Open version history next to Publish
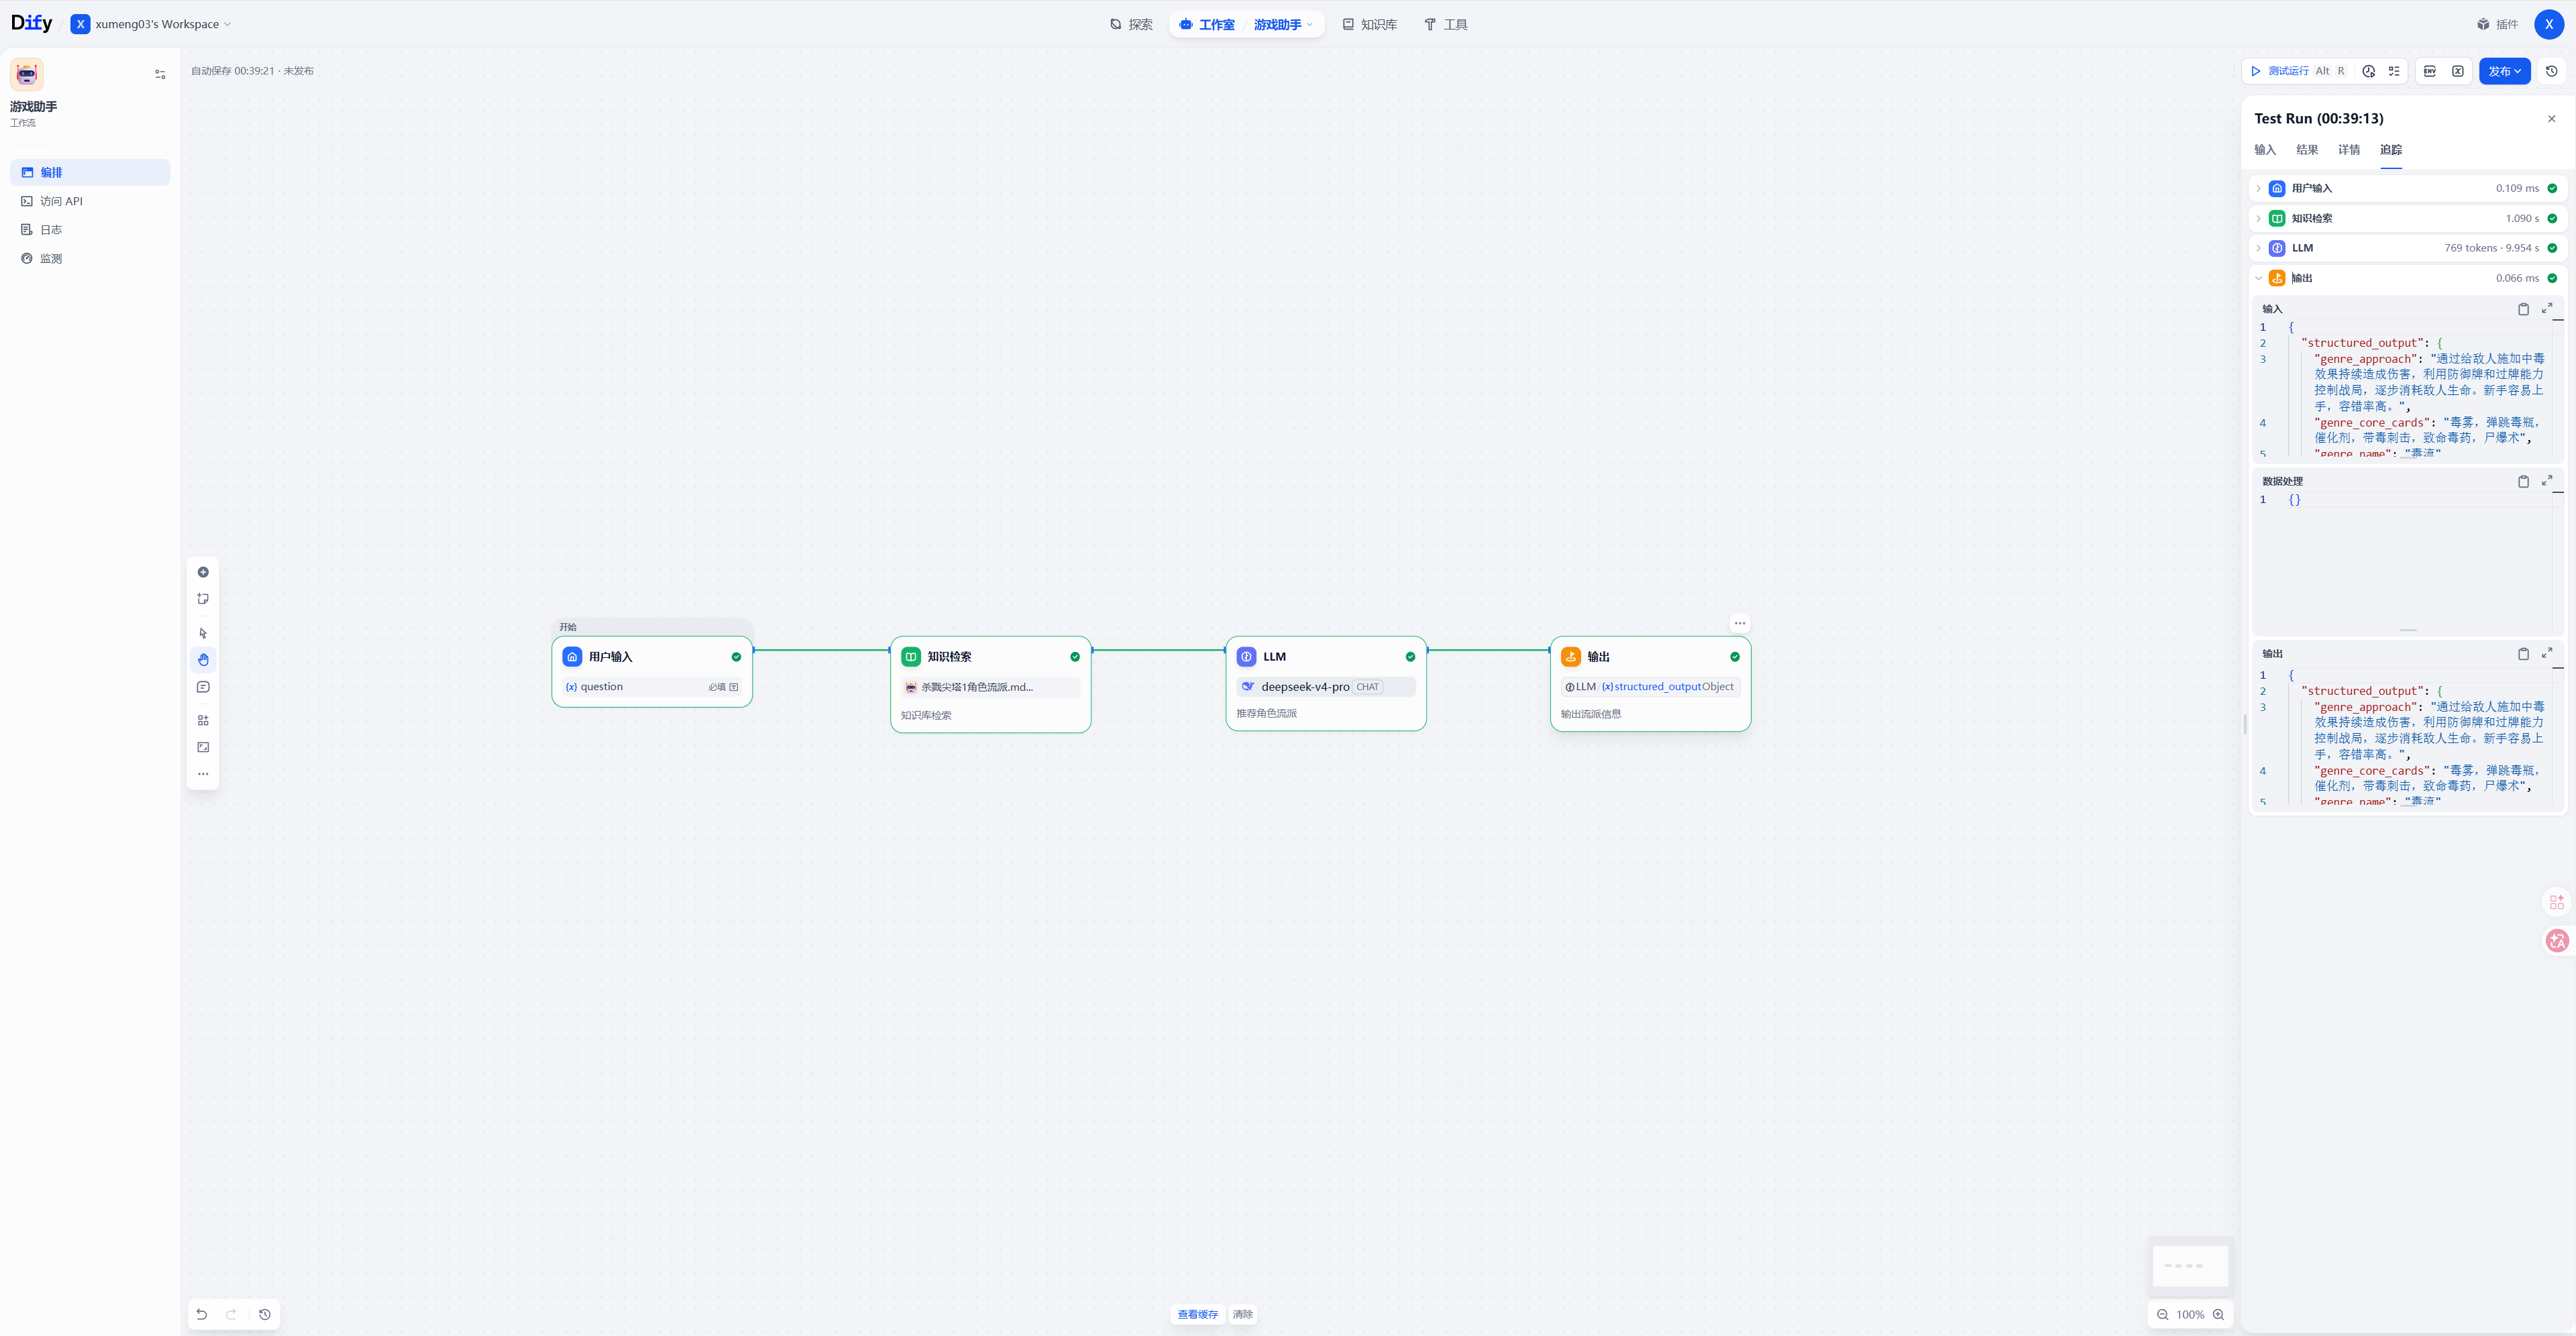 tap(2552, 71)
